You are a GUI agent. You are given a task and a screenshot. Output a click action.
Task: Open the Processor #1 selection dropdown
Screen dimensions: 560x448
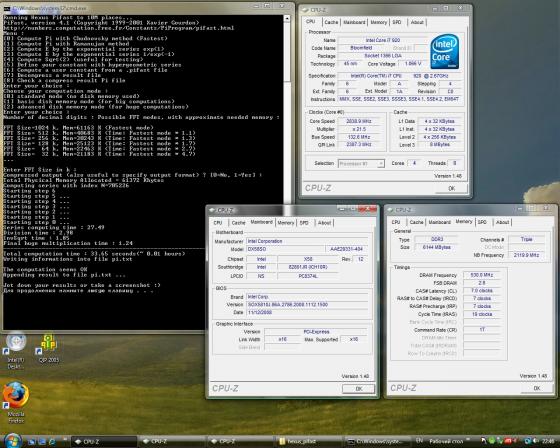pyautogui.click(x=361, y=164)
